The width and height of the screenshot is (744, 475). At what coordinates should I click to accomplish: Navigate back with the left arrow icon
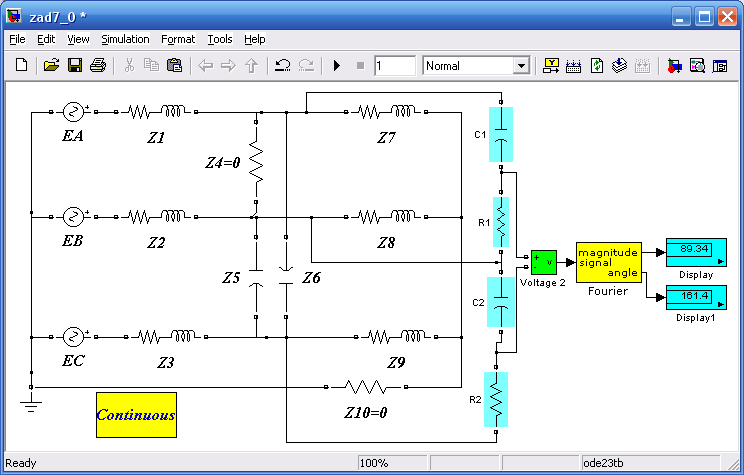205,65
